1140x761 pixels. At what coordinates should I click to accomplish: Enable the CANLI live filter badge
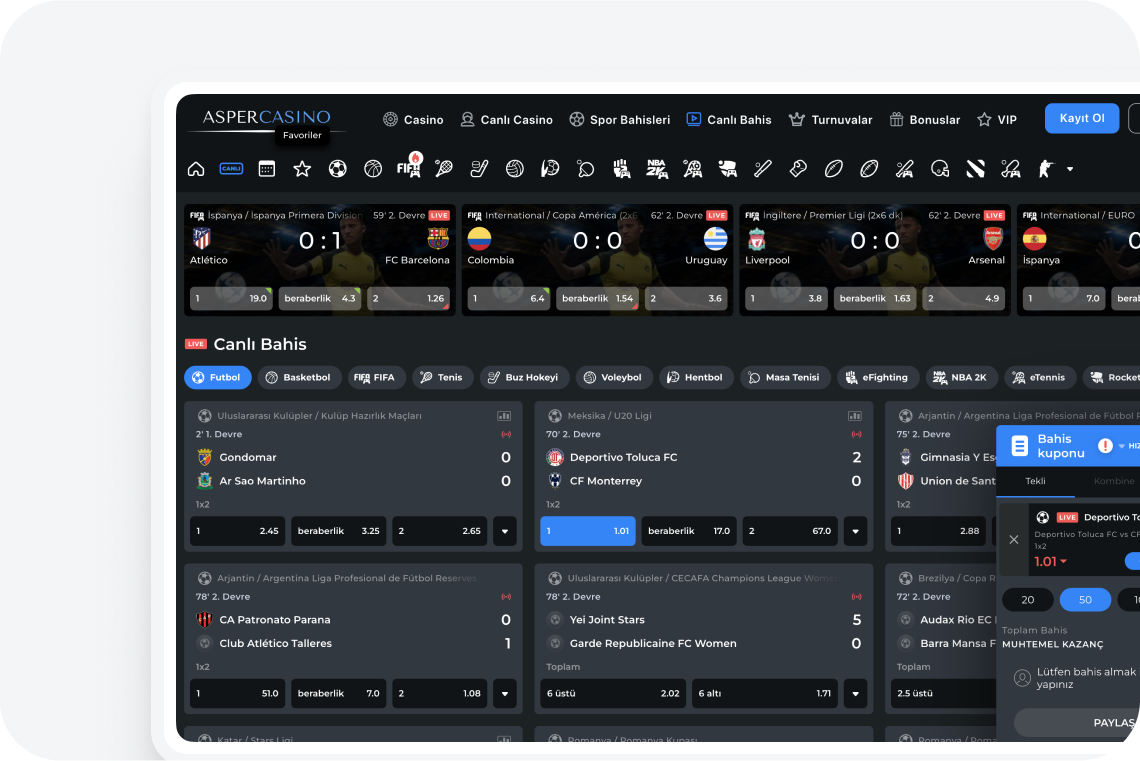(x=231, y=168)
